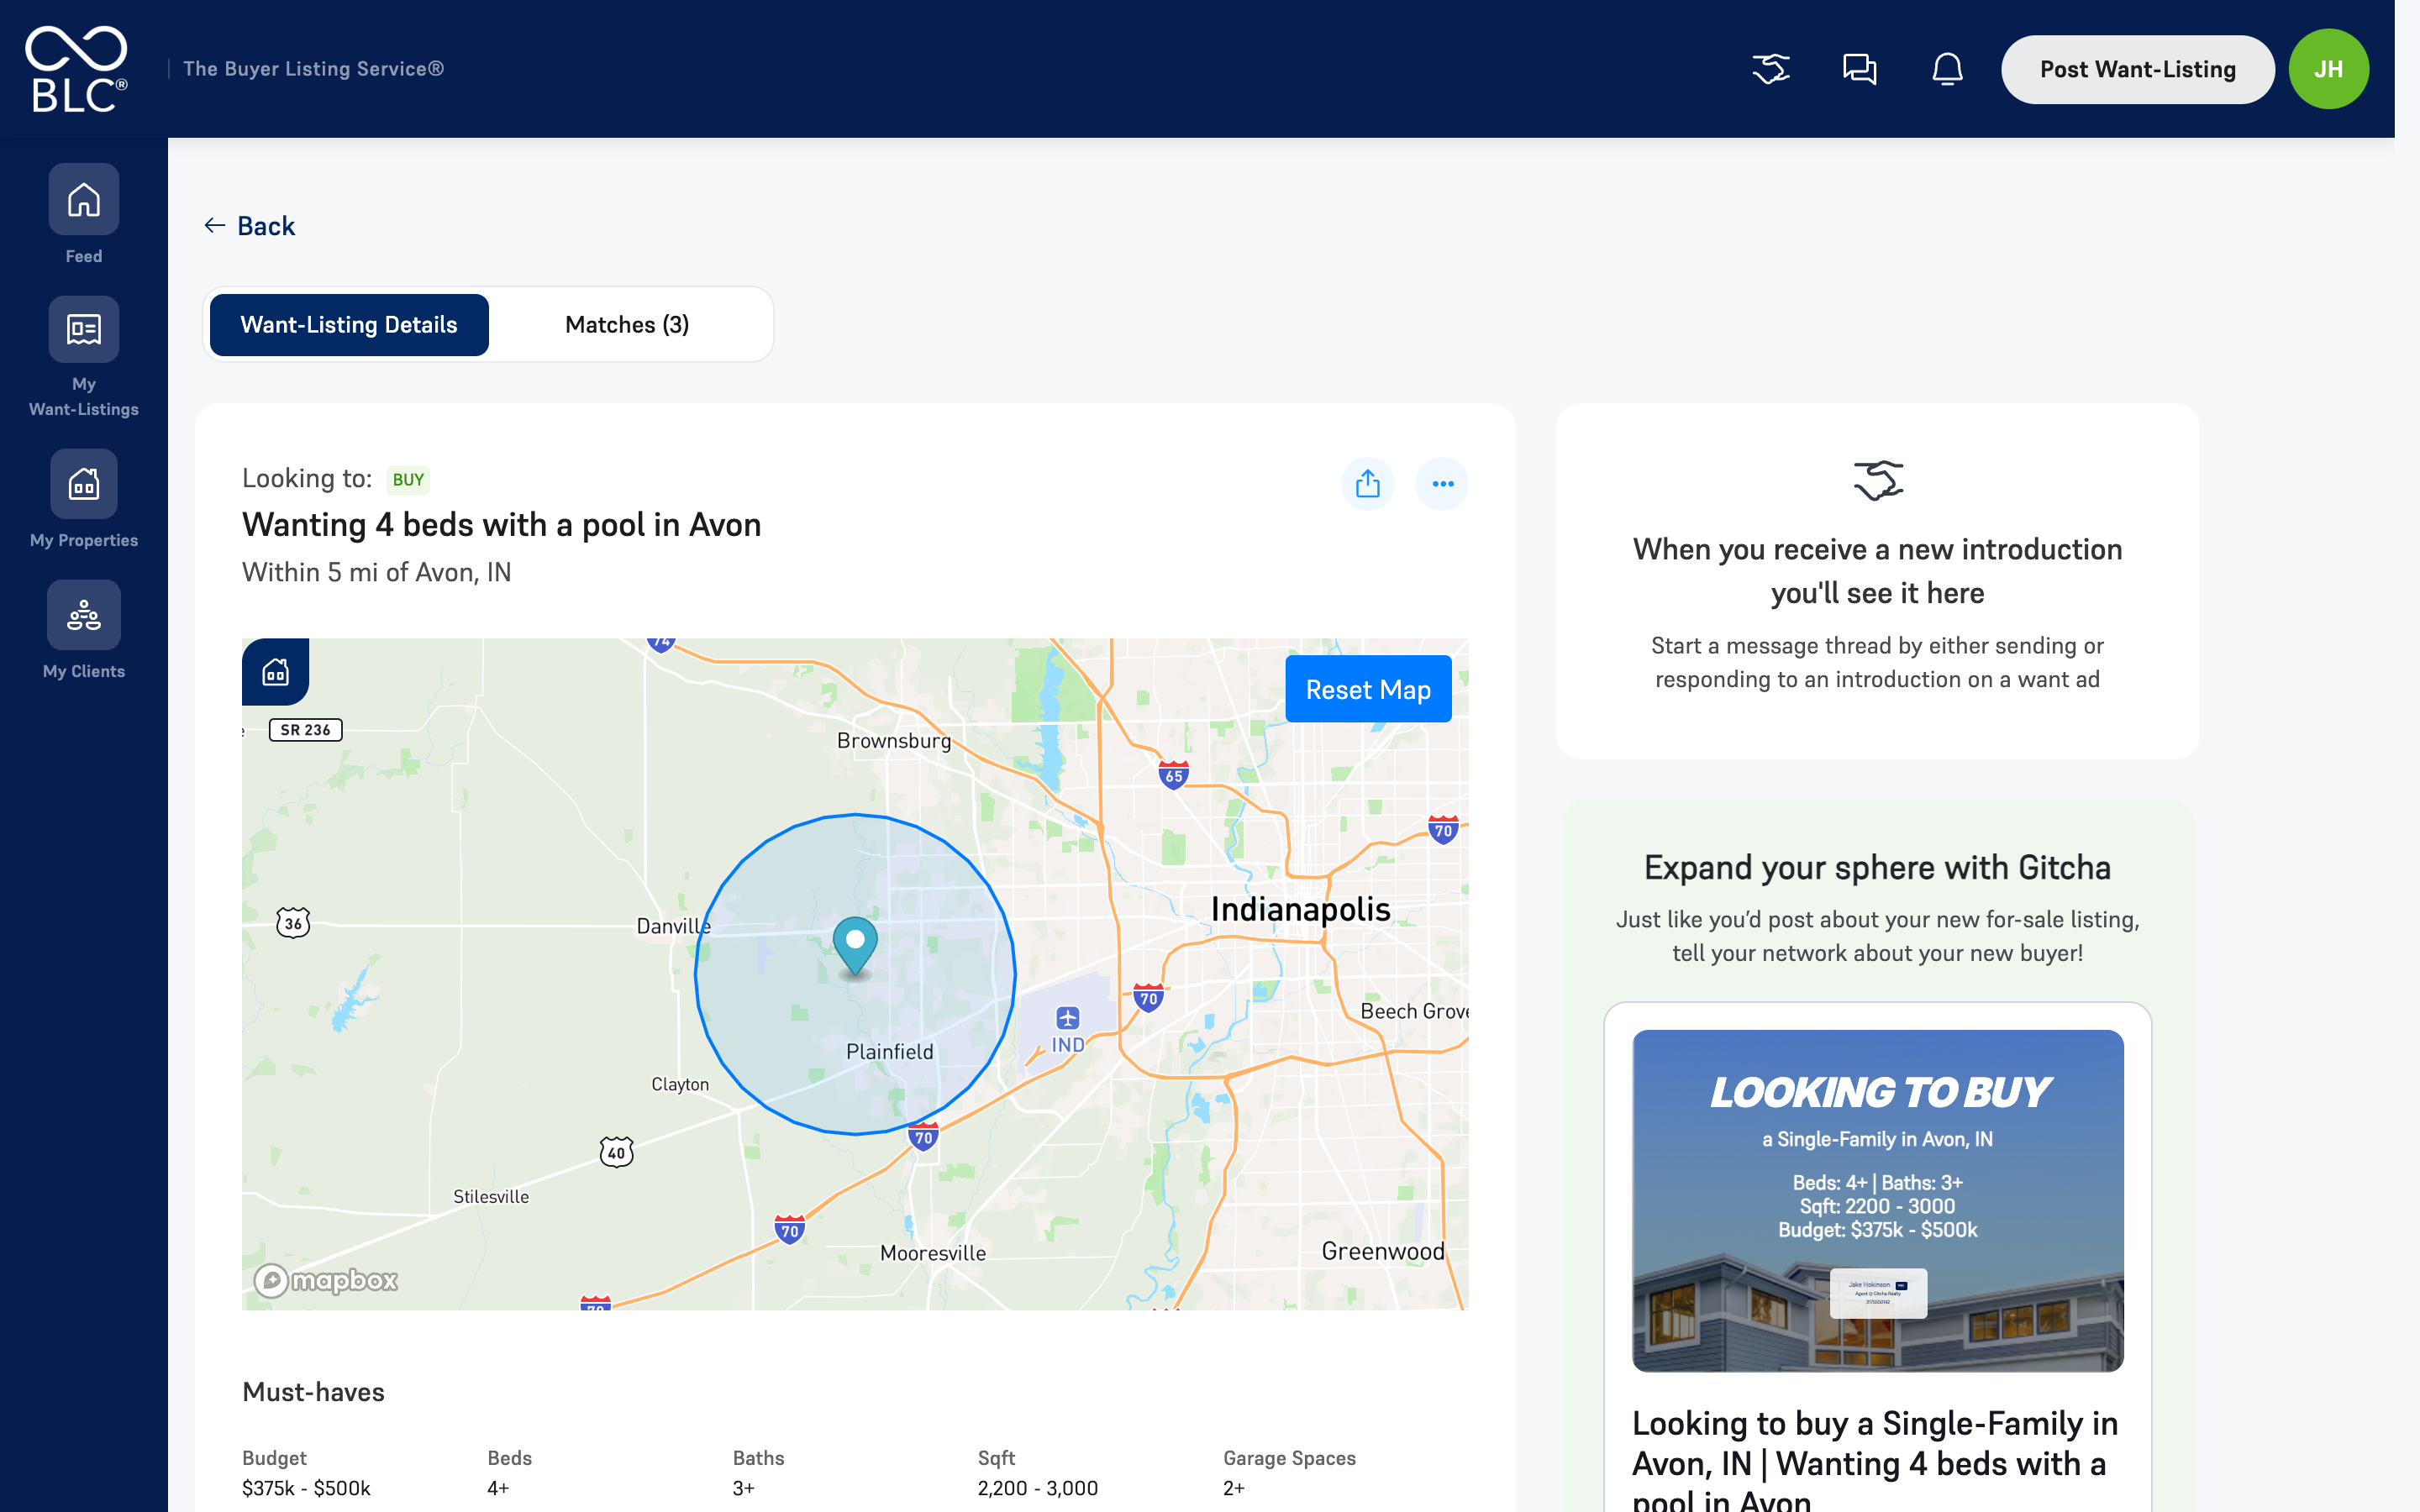Click the Budget value $375k - $500k
2420x1512 pixels.
pos(306,1488)
